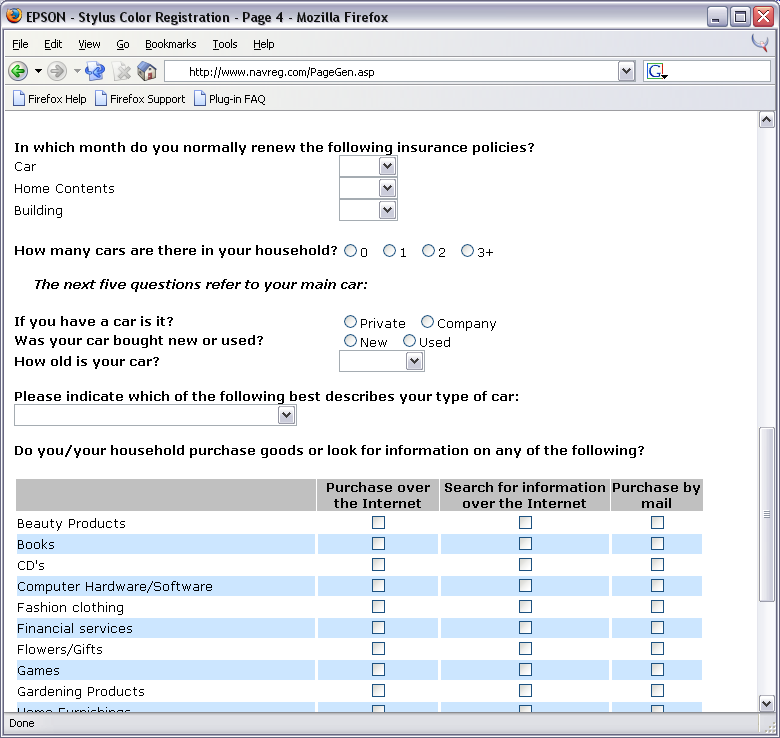Reload the current page
This screenshot has height=738, width=780.
(x=95, y=71)
